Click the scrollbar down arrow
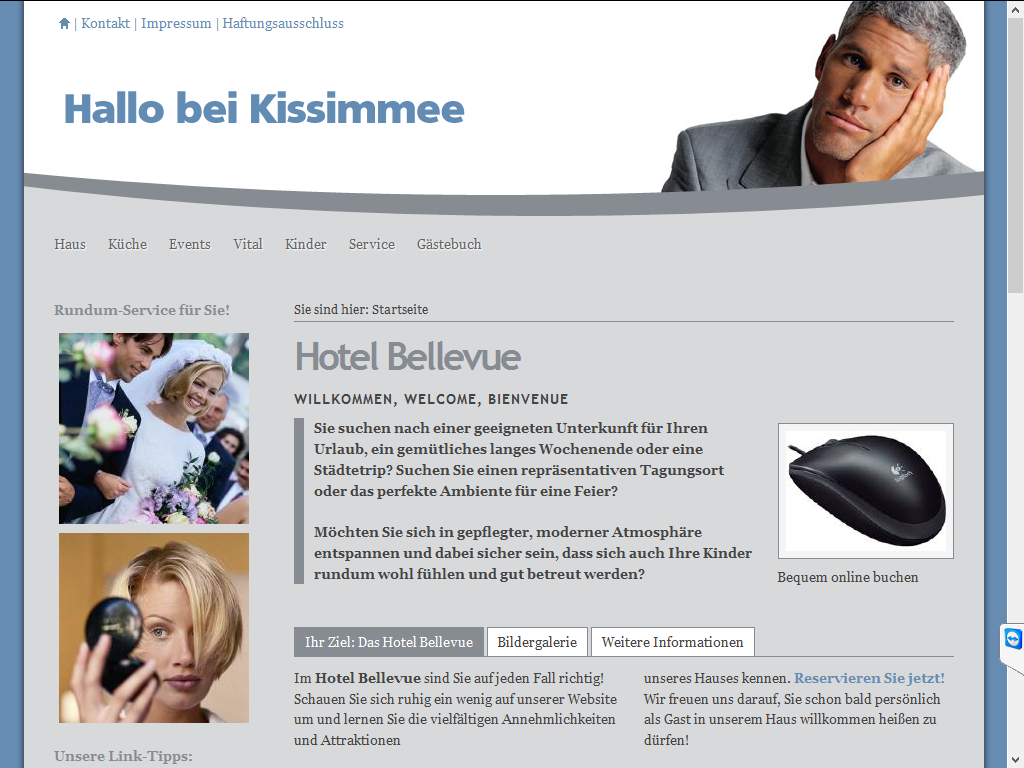Viewport: 1024px width, 768px height. tap(1016, 760)
